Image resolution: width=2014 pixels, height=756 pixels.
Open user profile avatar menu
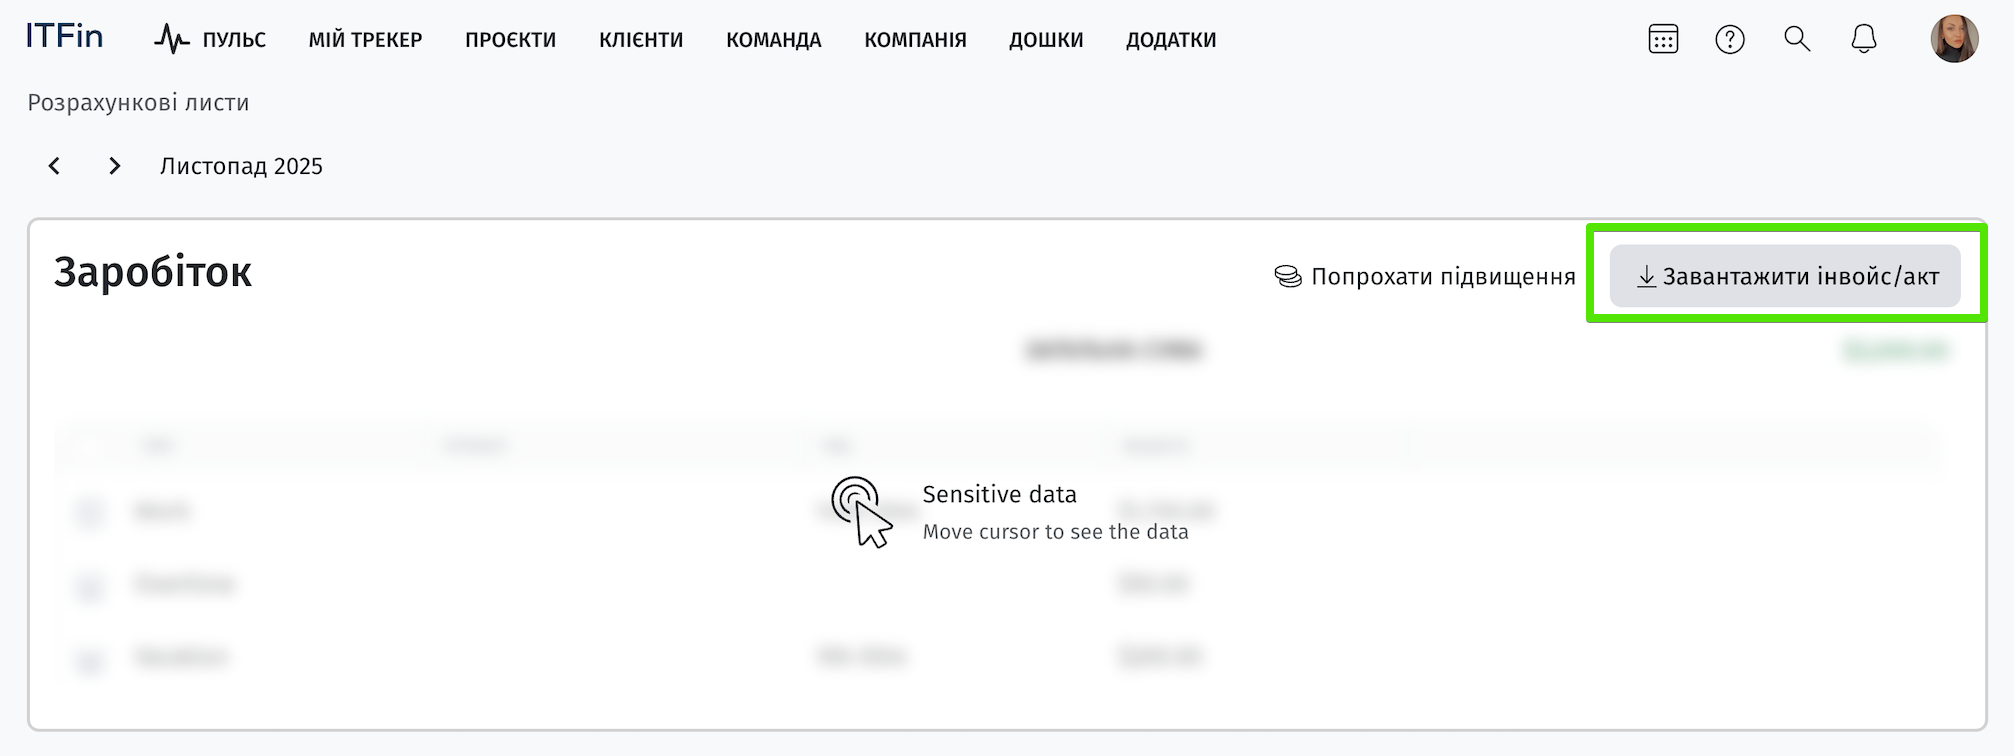1953,40
